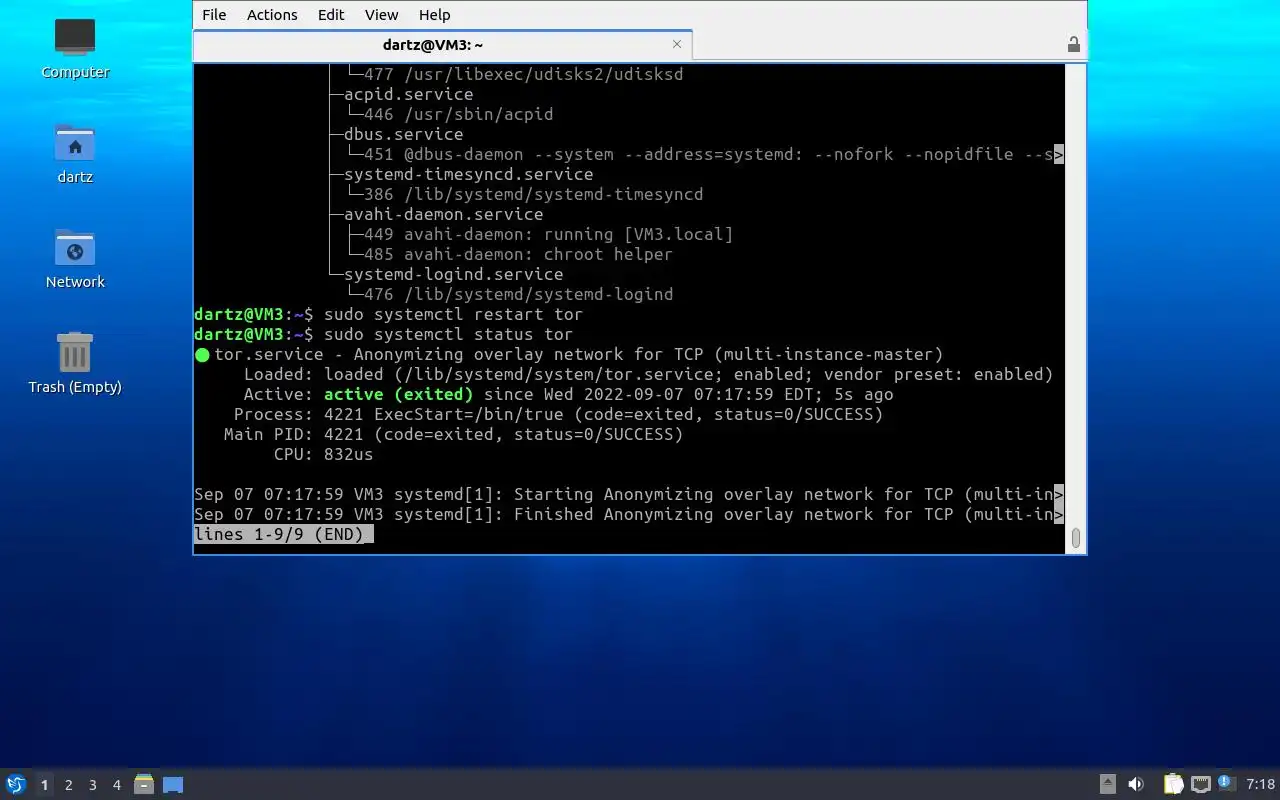The height and width of the screenshot is (800, 1280).
Task: Click the 'active (exited)' status text
Action: (398, 394)
